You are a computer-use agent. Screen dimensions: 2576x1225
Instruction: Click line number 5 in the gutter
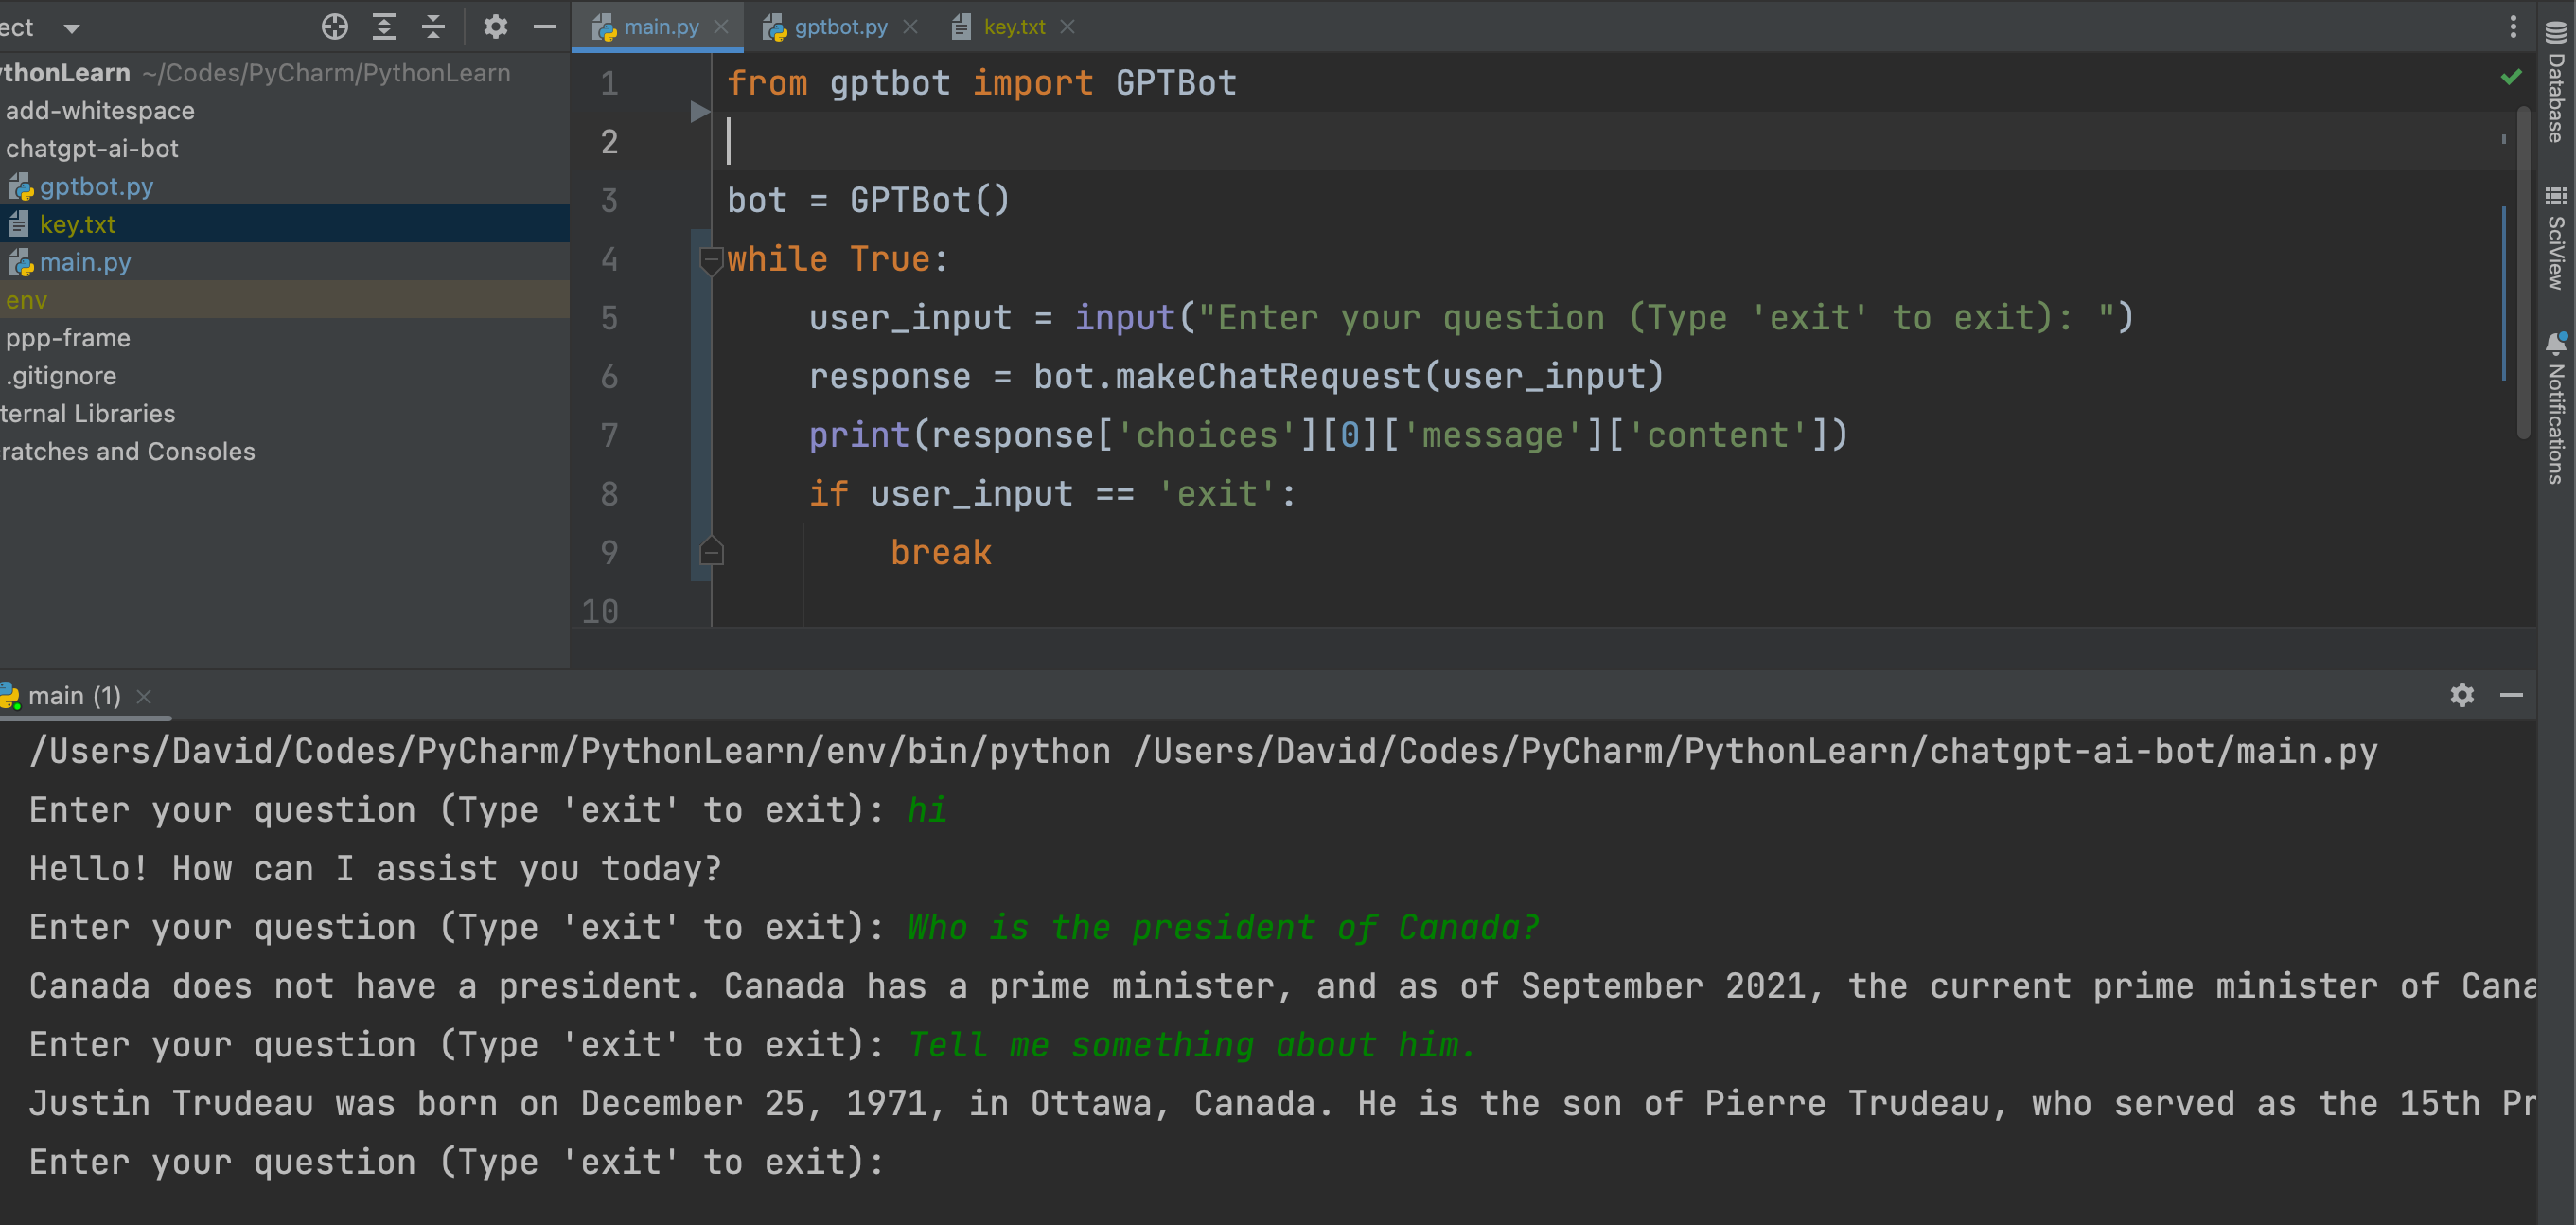(x=609, y=318)
